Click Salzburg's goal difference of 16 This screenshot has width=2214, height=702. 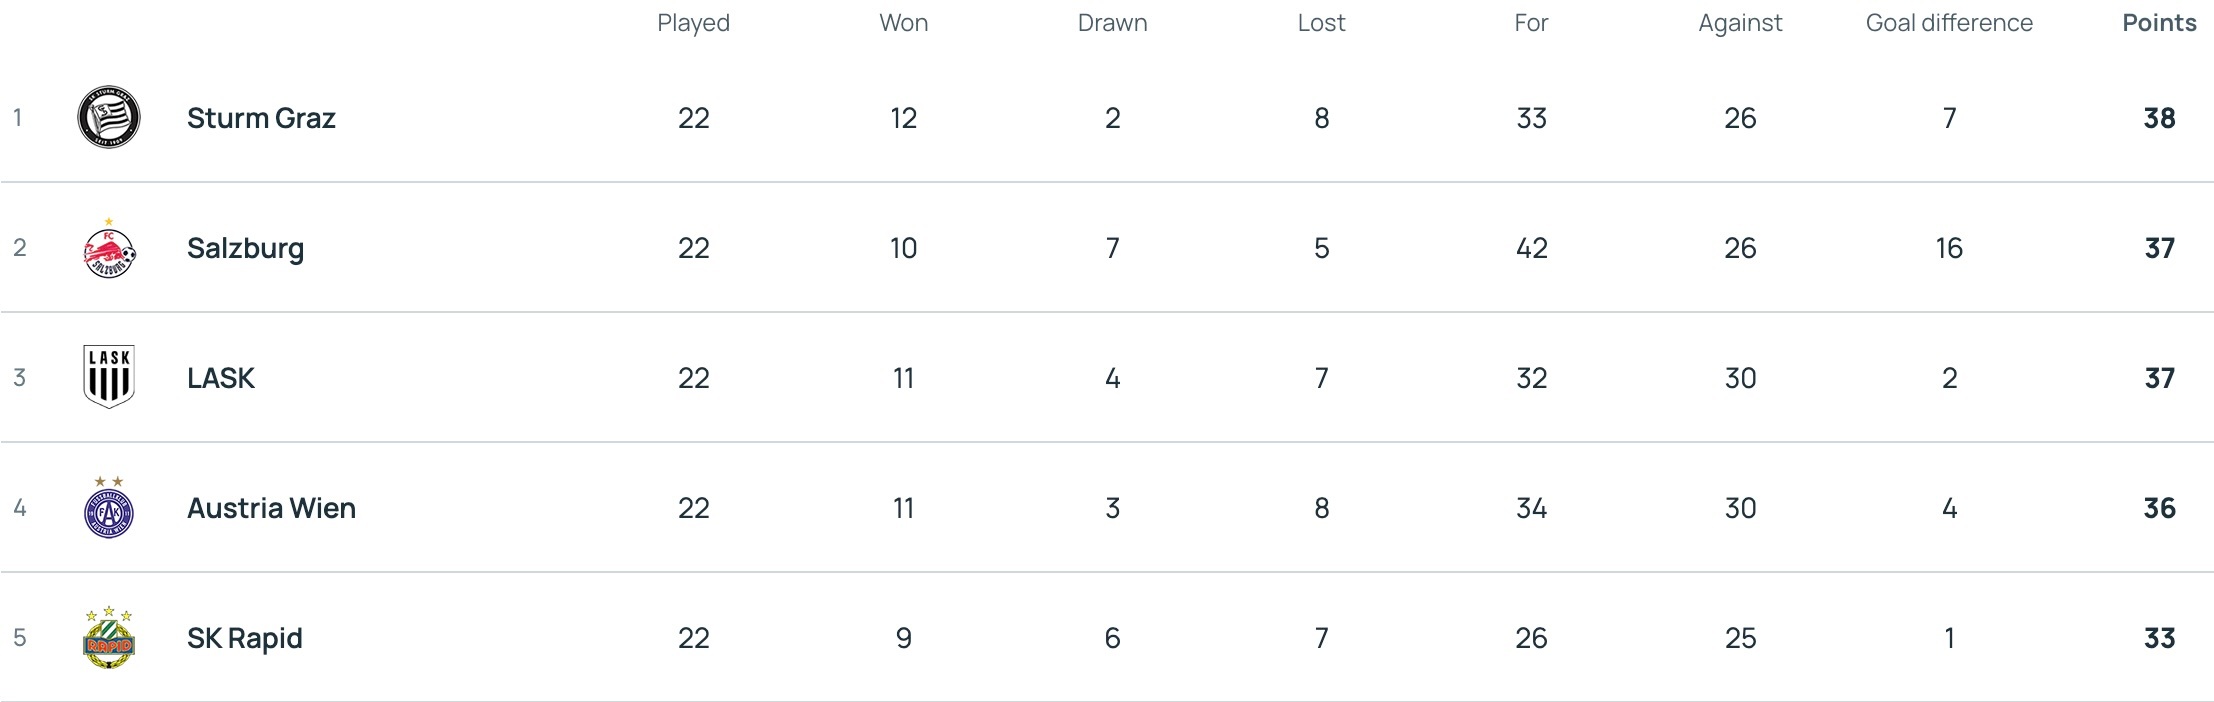[x=1949, y=248]
